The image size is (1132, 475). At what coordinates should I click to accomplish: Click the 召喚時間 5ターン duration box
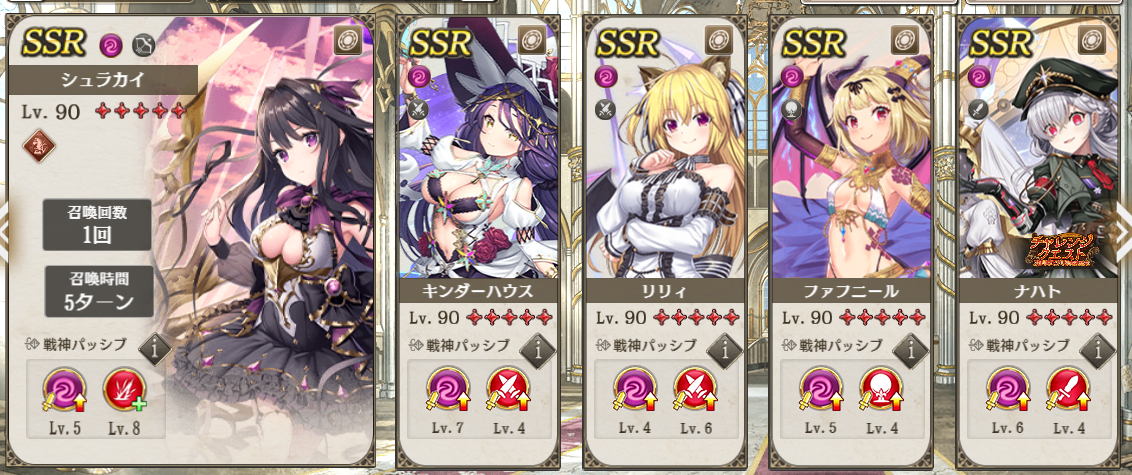tap(97, 291)
